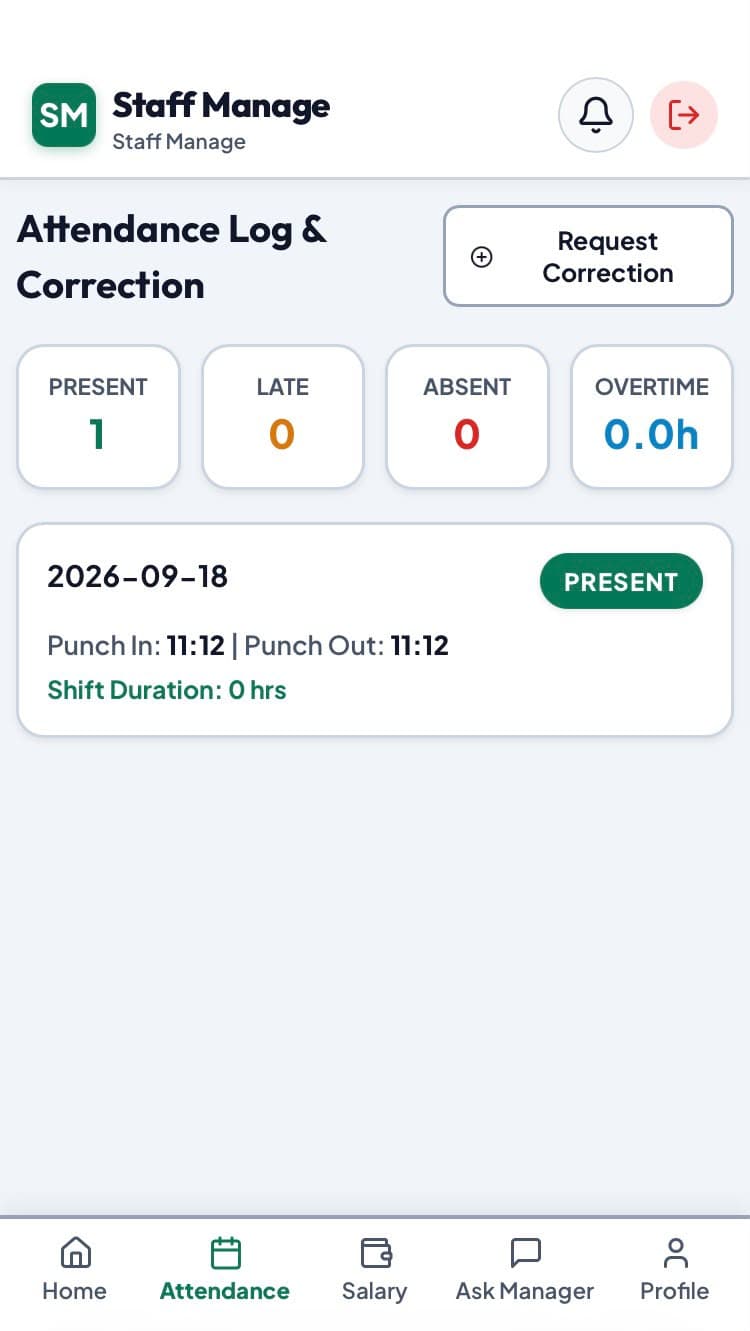Tap the Salary wallet icon
The width and height of the screenshot is (750, 1331).
[376, 1253]
